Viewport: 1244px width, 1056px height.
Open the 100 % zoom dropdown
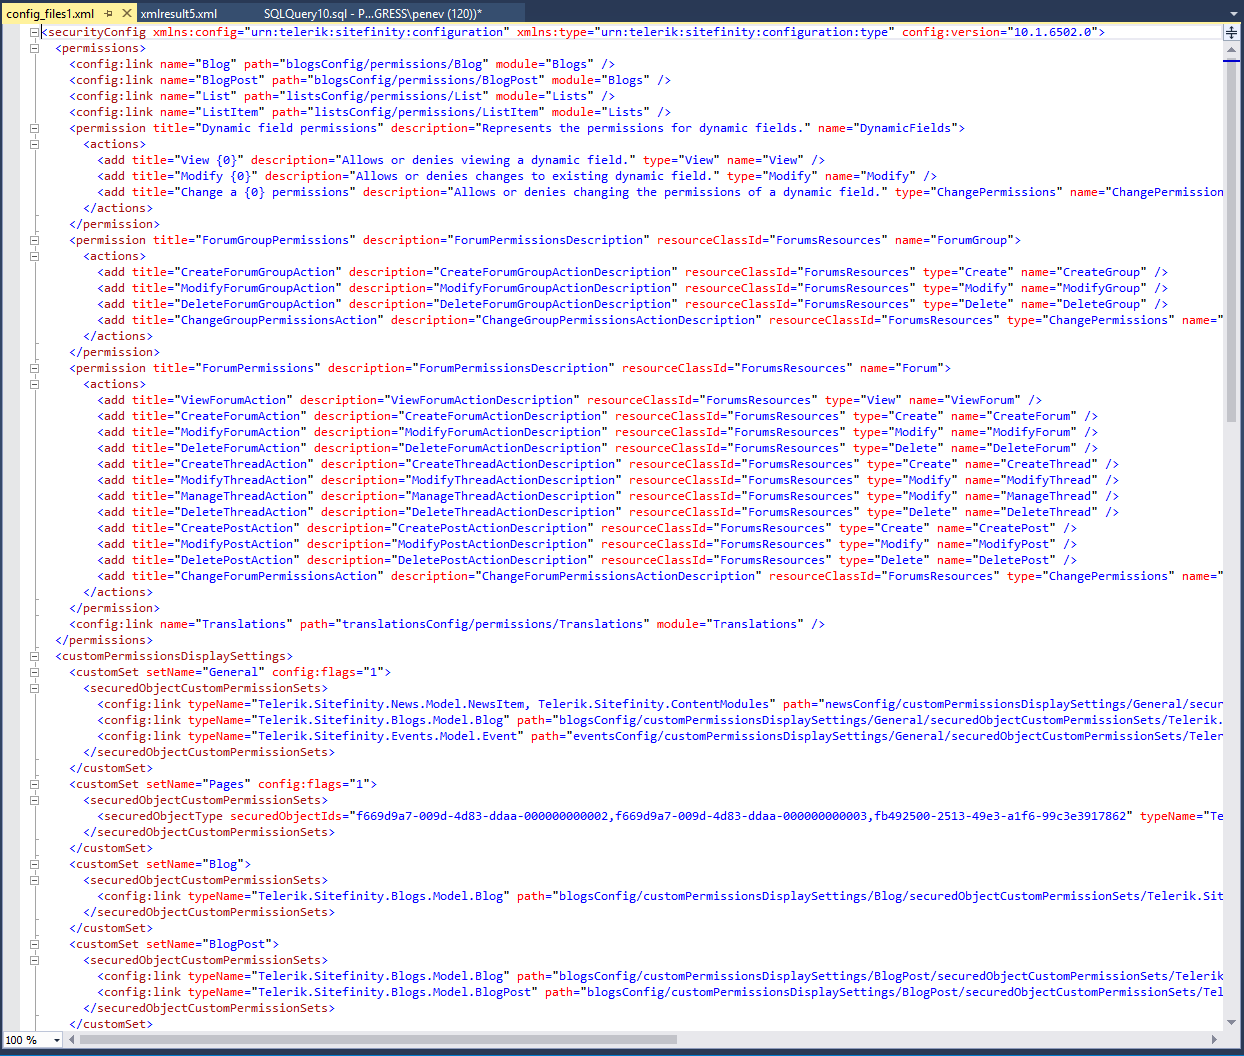56,1040
